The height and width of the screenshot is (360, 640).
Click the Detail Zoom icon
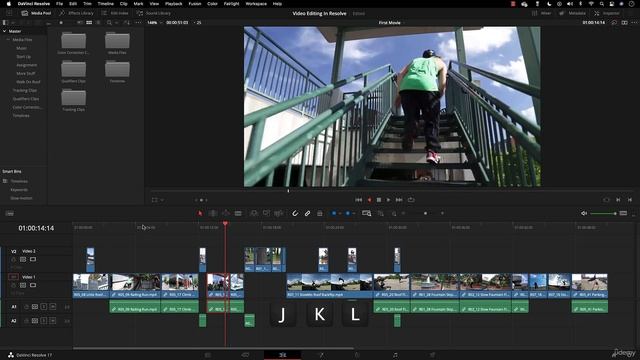(x=380, y=213)
